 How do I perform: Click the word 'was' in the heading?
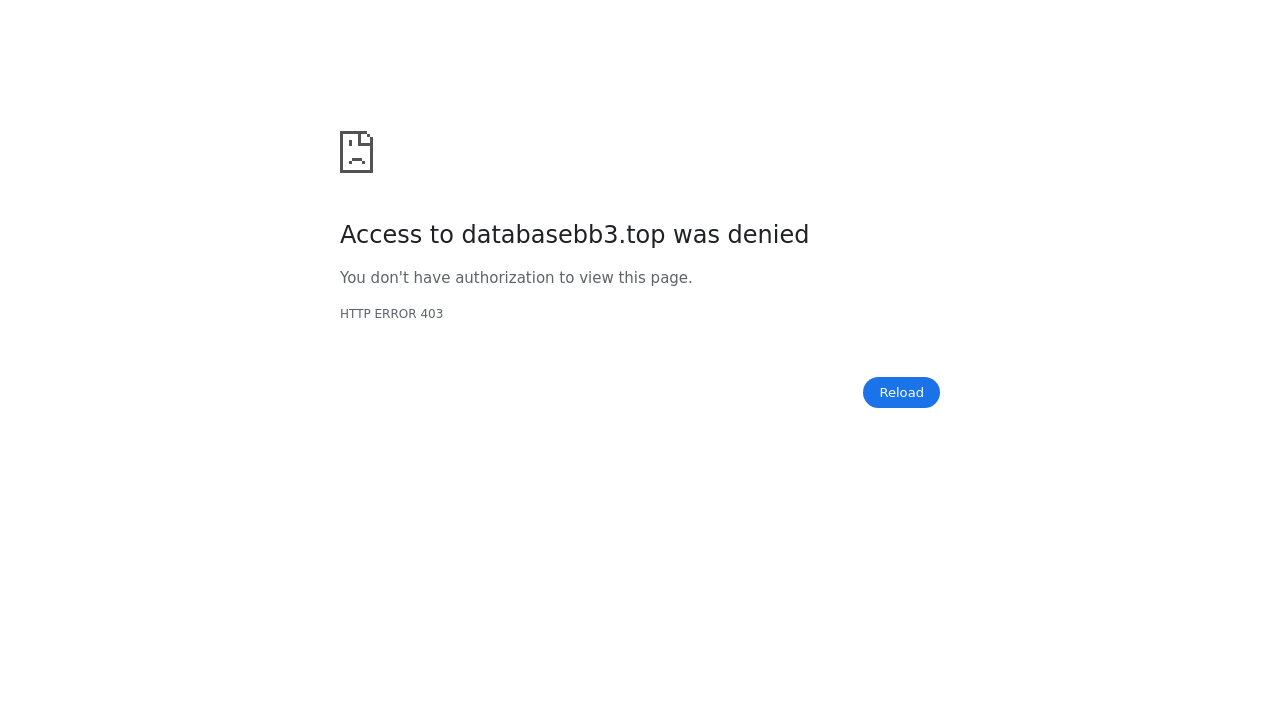tap(694, 235)
